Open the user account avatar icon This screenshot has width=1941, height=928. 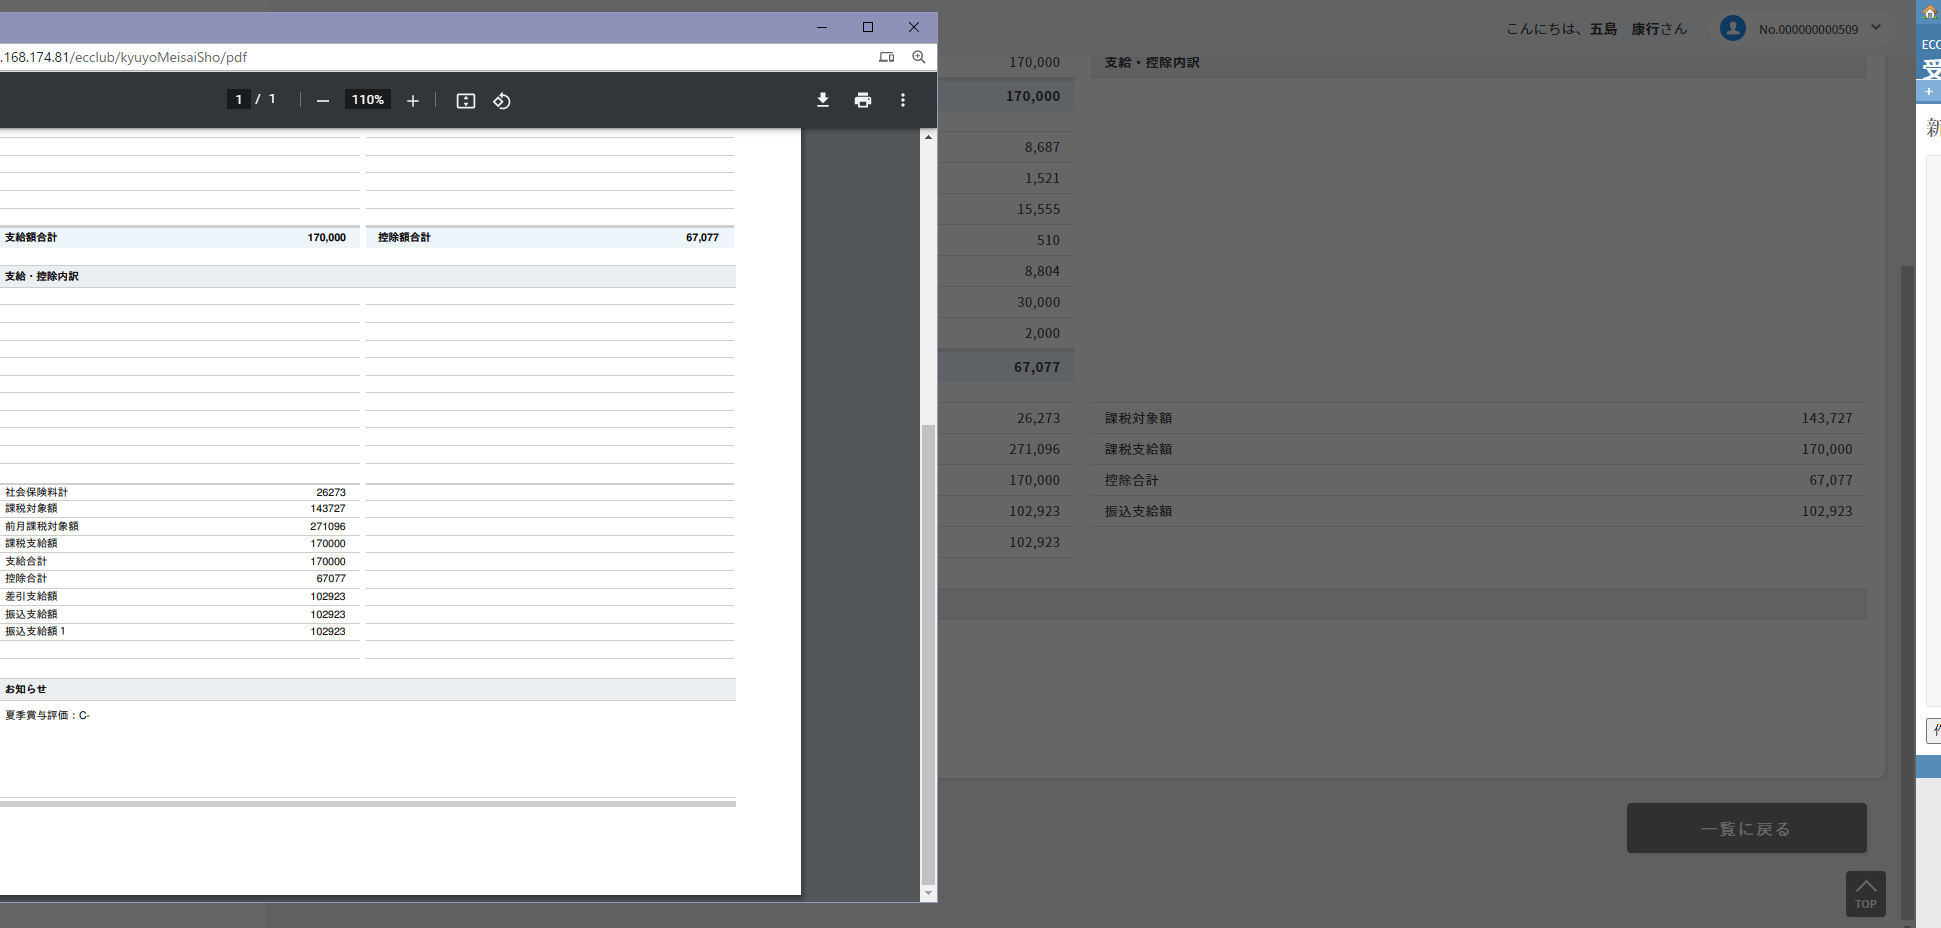coord(1733,28)
